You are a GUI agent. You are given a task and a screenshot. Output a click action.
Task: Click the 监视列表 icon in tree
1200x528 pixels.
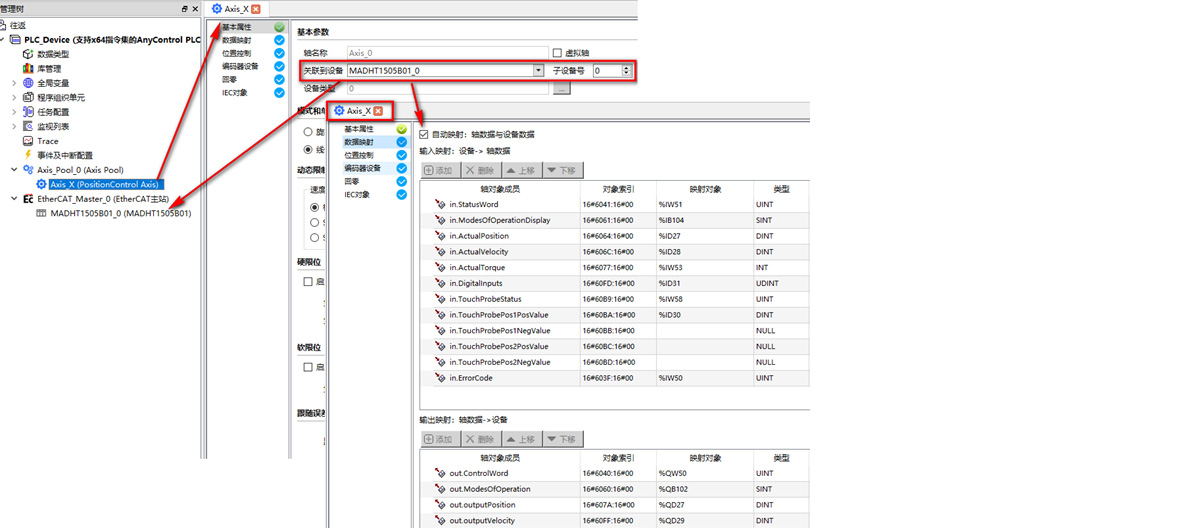[28, 127]
